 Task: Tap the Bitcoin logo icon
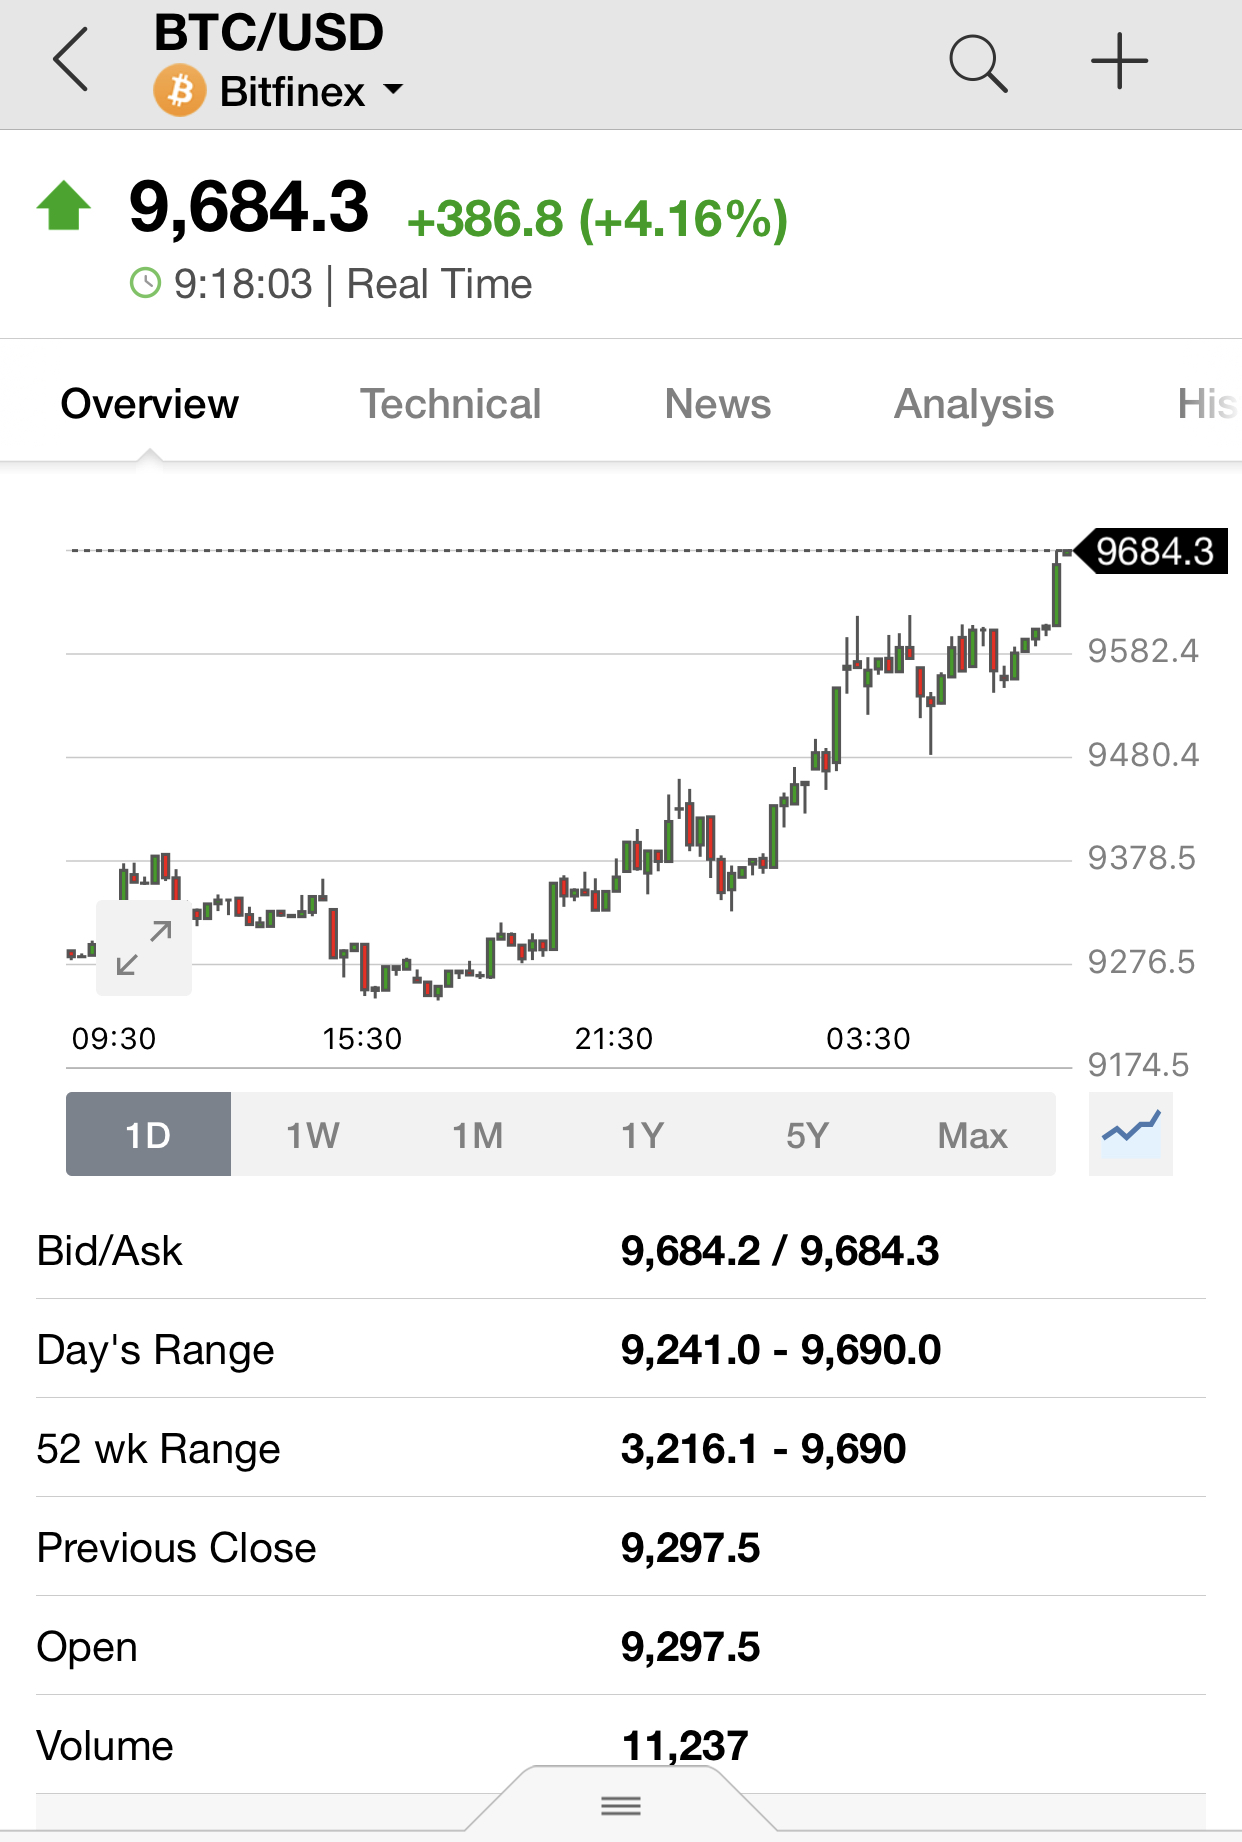coord(179,92)
